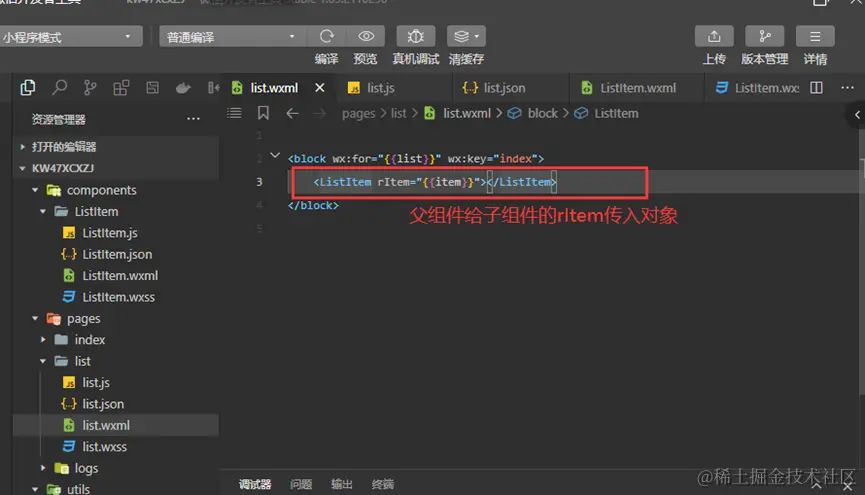
Task: Switch to the ListItem.wxml tab
Action: pyautogui.click(x=638, y=88)
